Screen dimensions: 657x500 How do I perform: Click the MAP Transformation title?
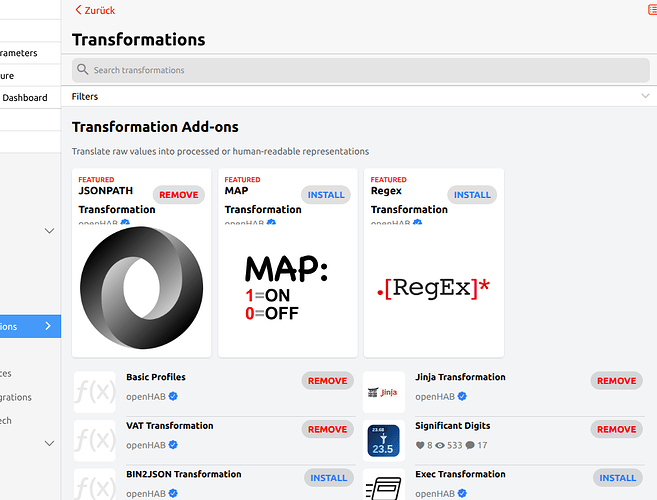click(x=263, y=200)
